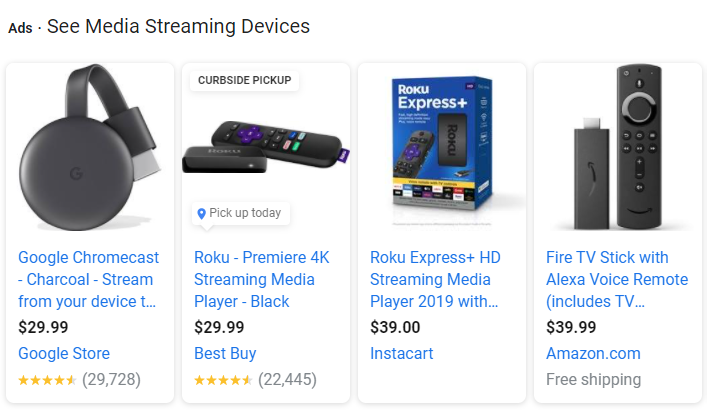This screenshot has width=707, height=415.
Task: Click the Pick up today label
Action: point(245,212)
